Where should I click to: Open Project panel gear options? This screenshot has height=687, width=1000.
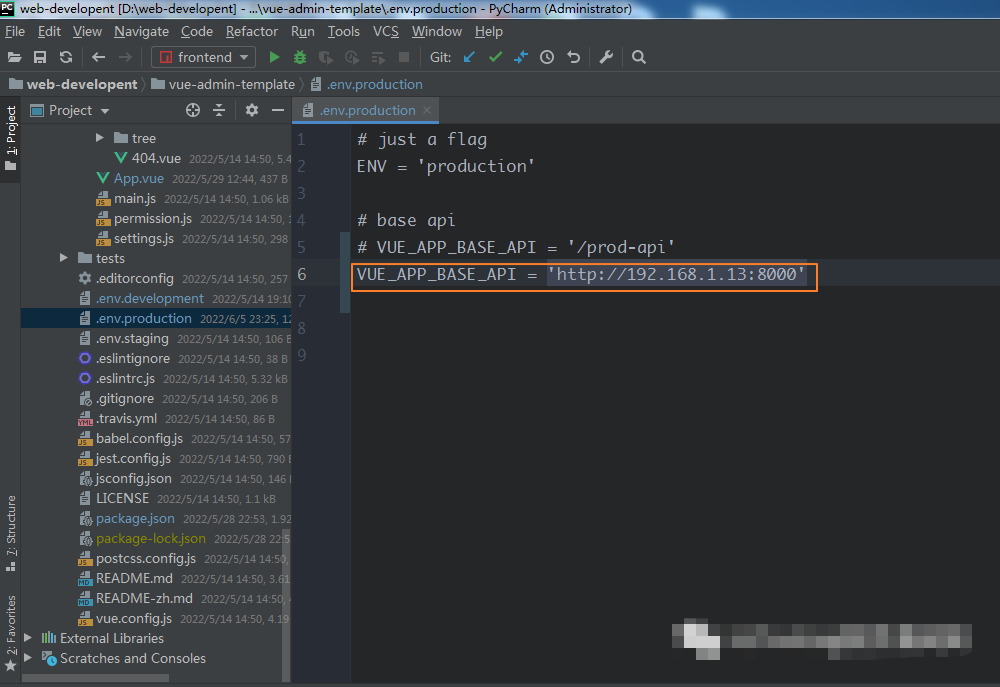(252, 110)
